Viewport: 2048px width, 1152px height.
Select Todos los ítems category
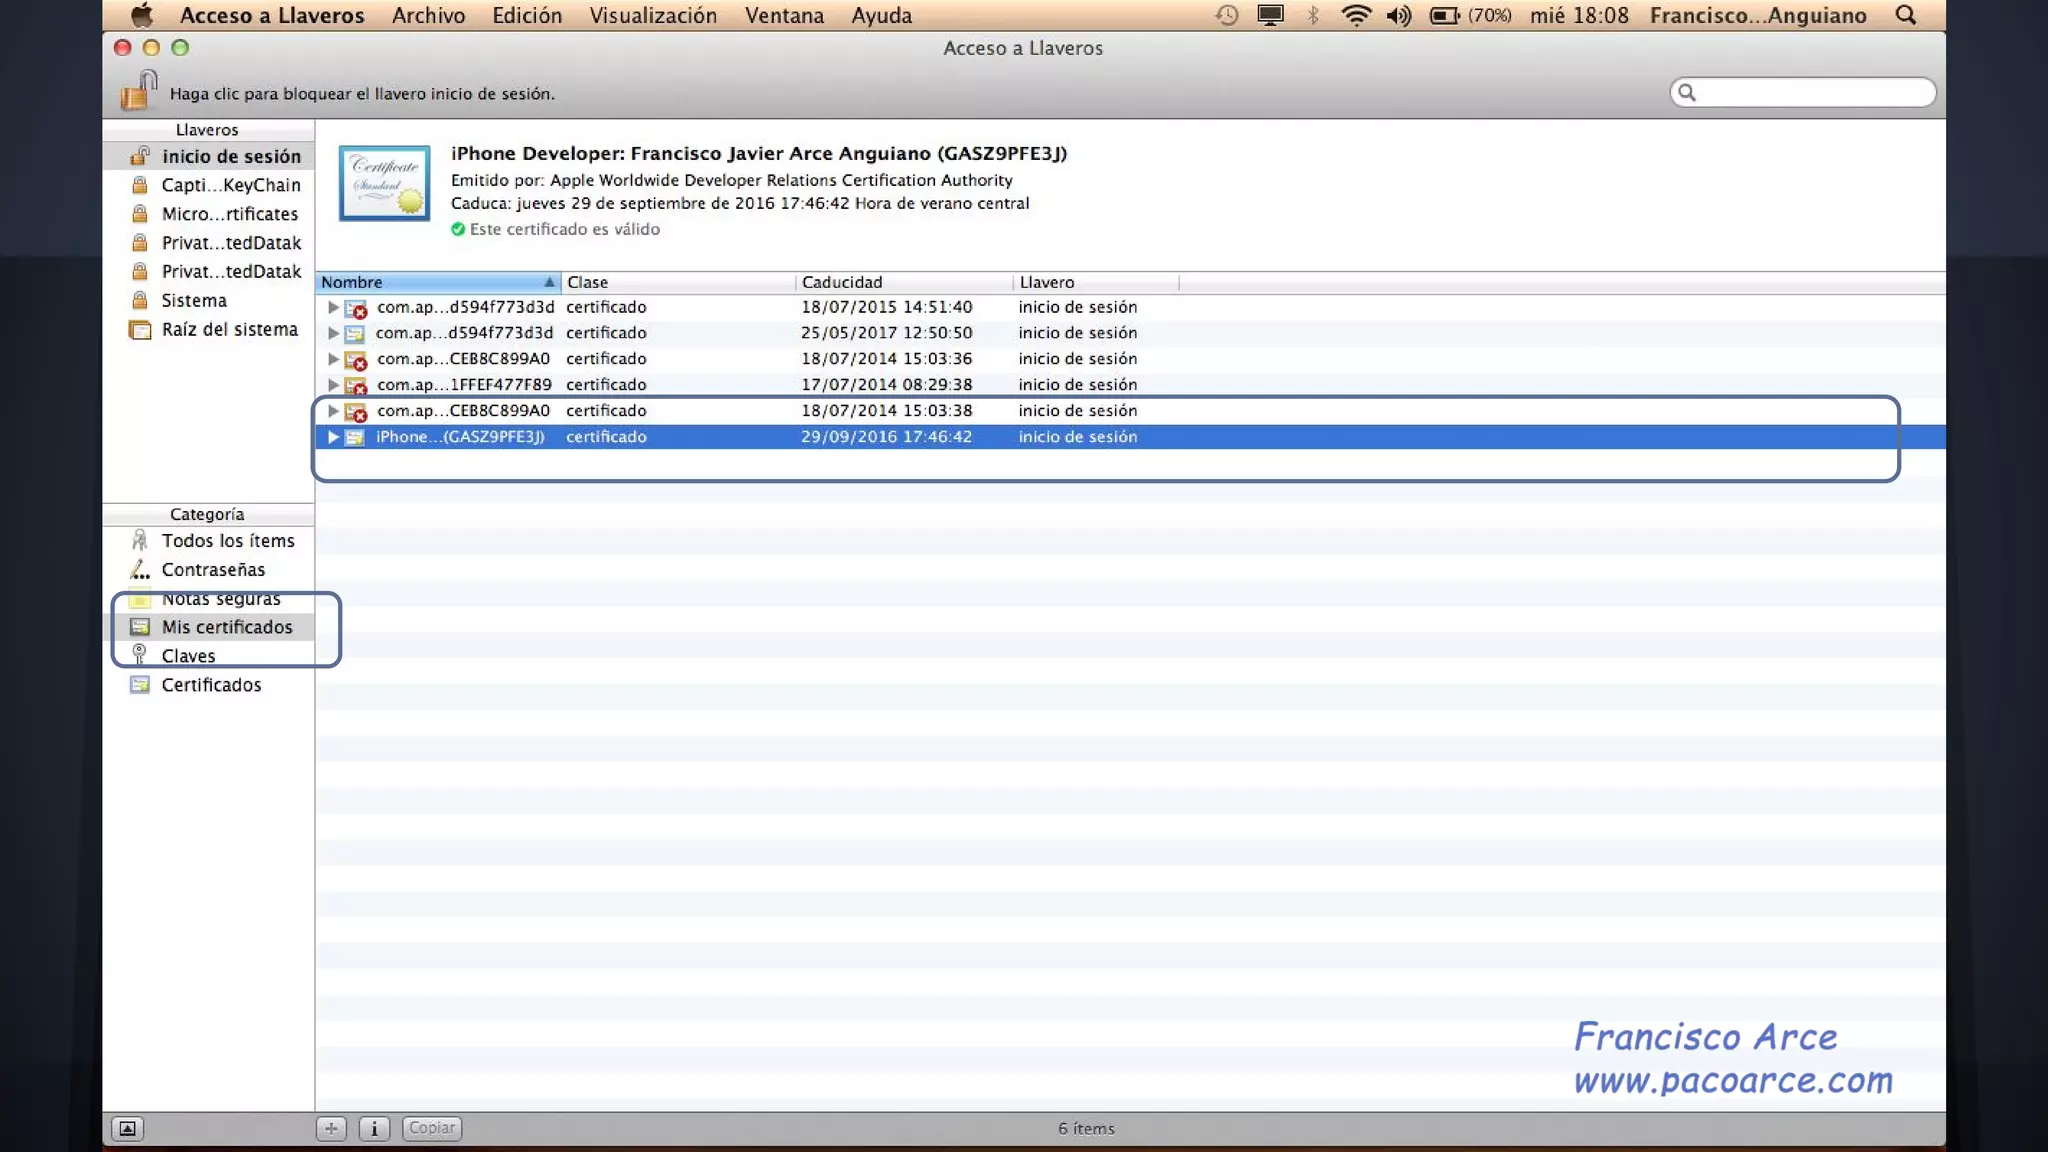pos(228,540)
